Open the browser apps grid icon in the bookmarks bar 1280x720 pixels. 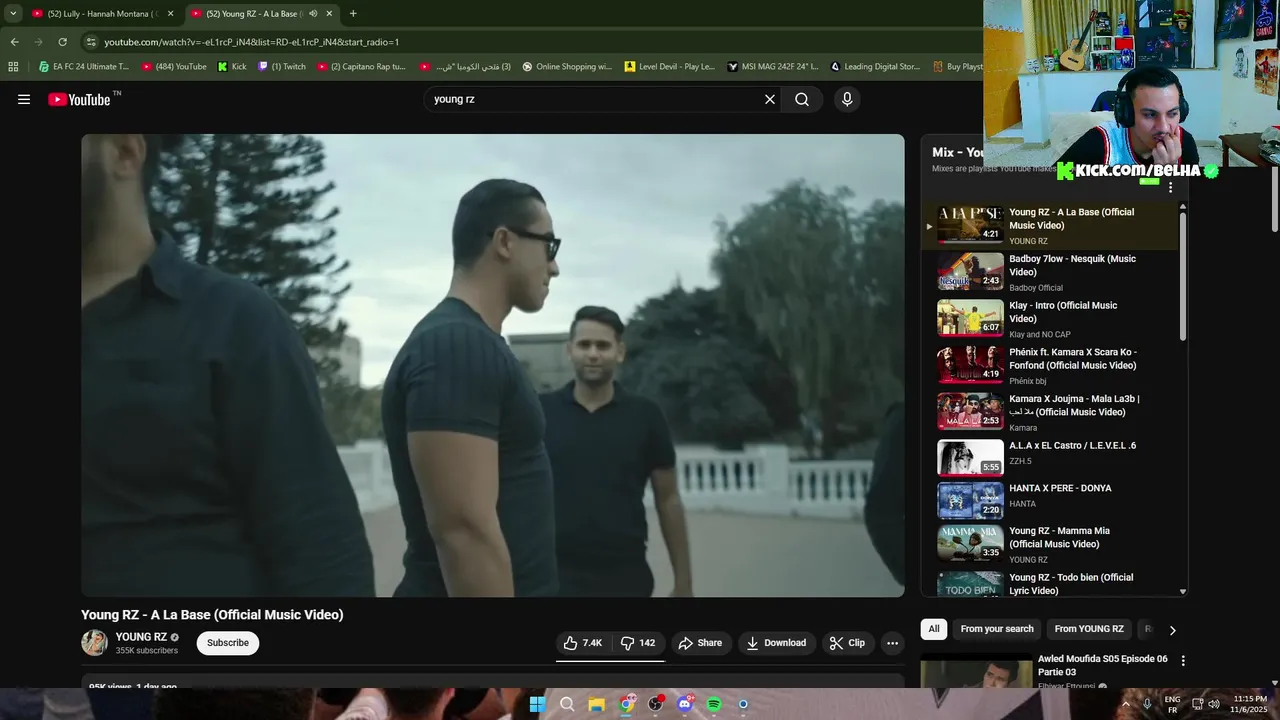[13, 67]
